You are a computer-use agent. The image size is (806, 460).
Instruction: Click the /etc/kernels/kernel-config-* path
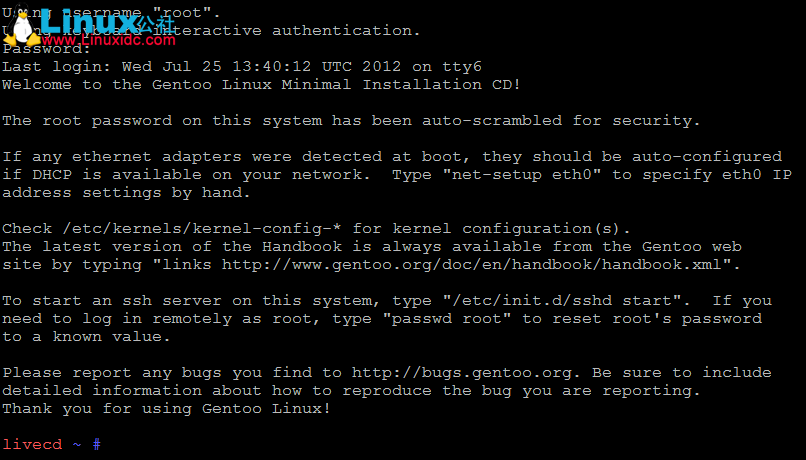202,229
